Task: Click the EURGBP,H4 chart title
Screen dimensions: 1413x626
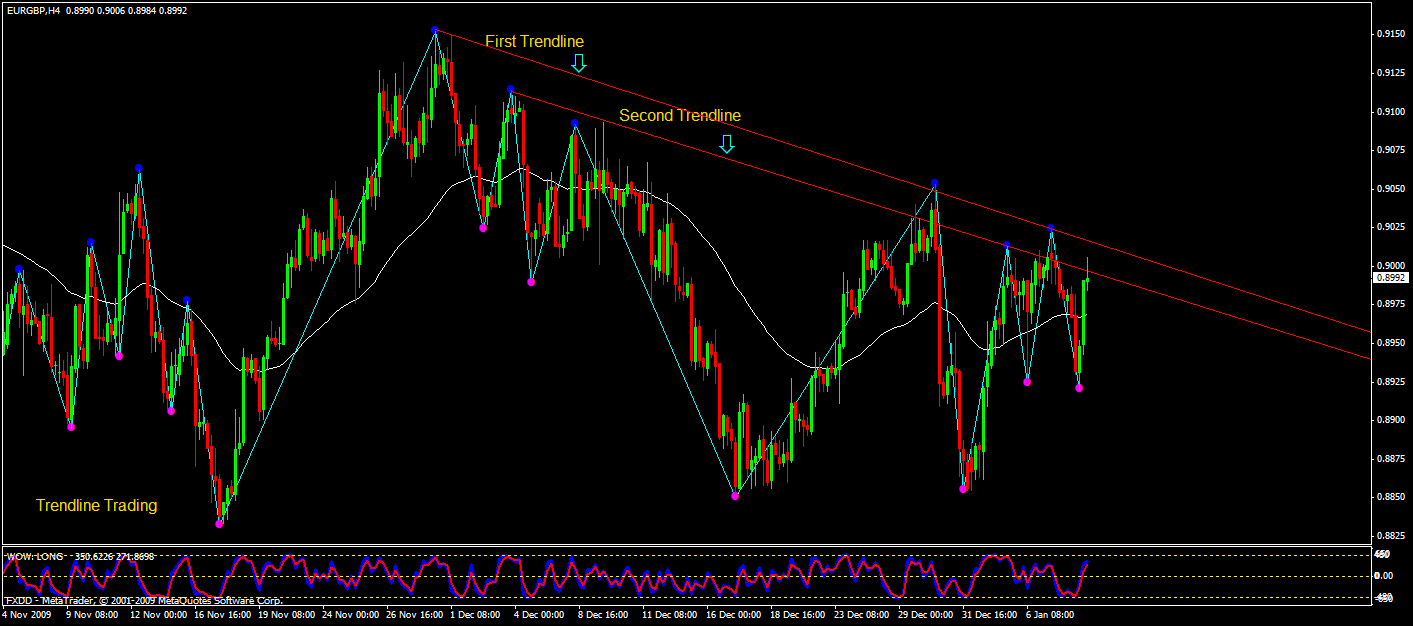Action: click(32, 10)
